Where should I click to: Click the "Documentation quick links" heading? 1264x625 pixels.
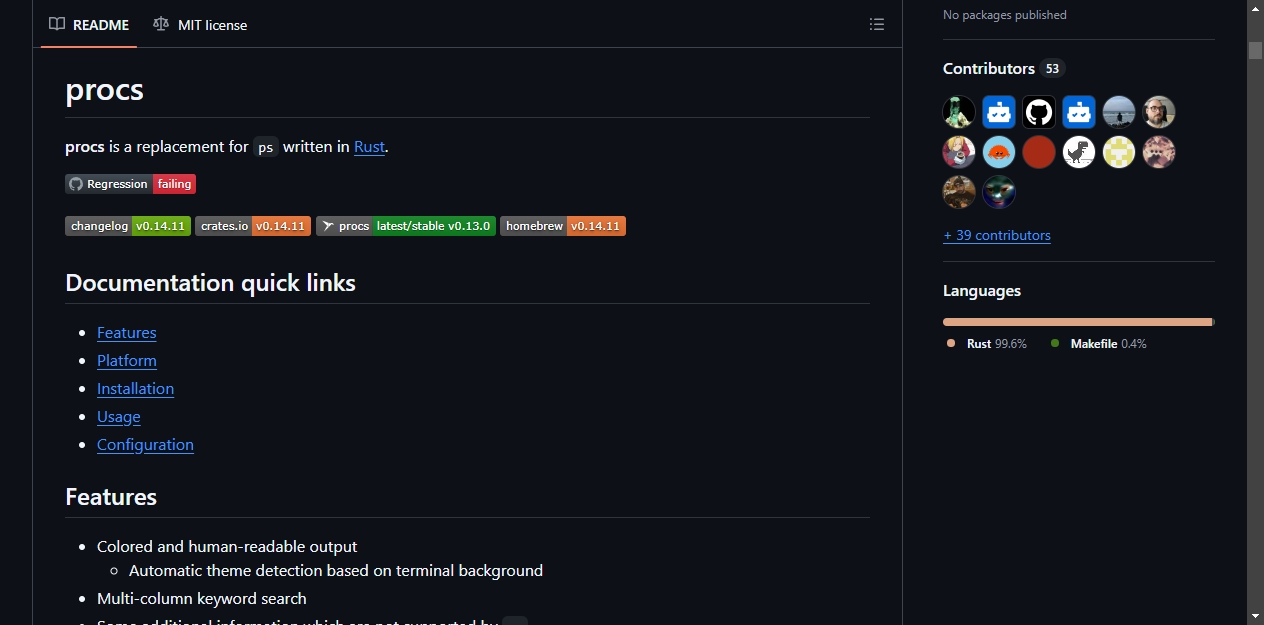click(x=211, y=283)
